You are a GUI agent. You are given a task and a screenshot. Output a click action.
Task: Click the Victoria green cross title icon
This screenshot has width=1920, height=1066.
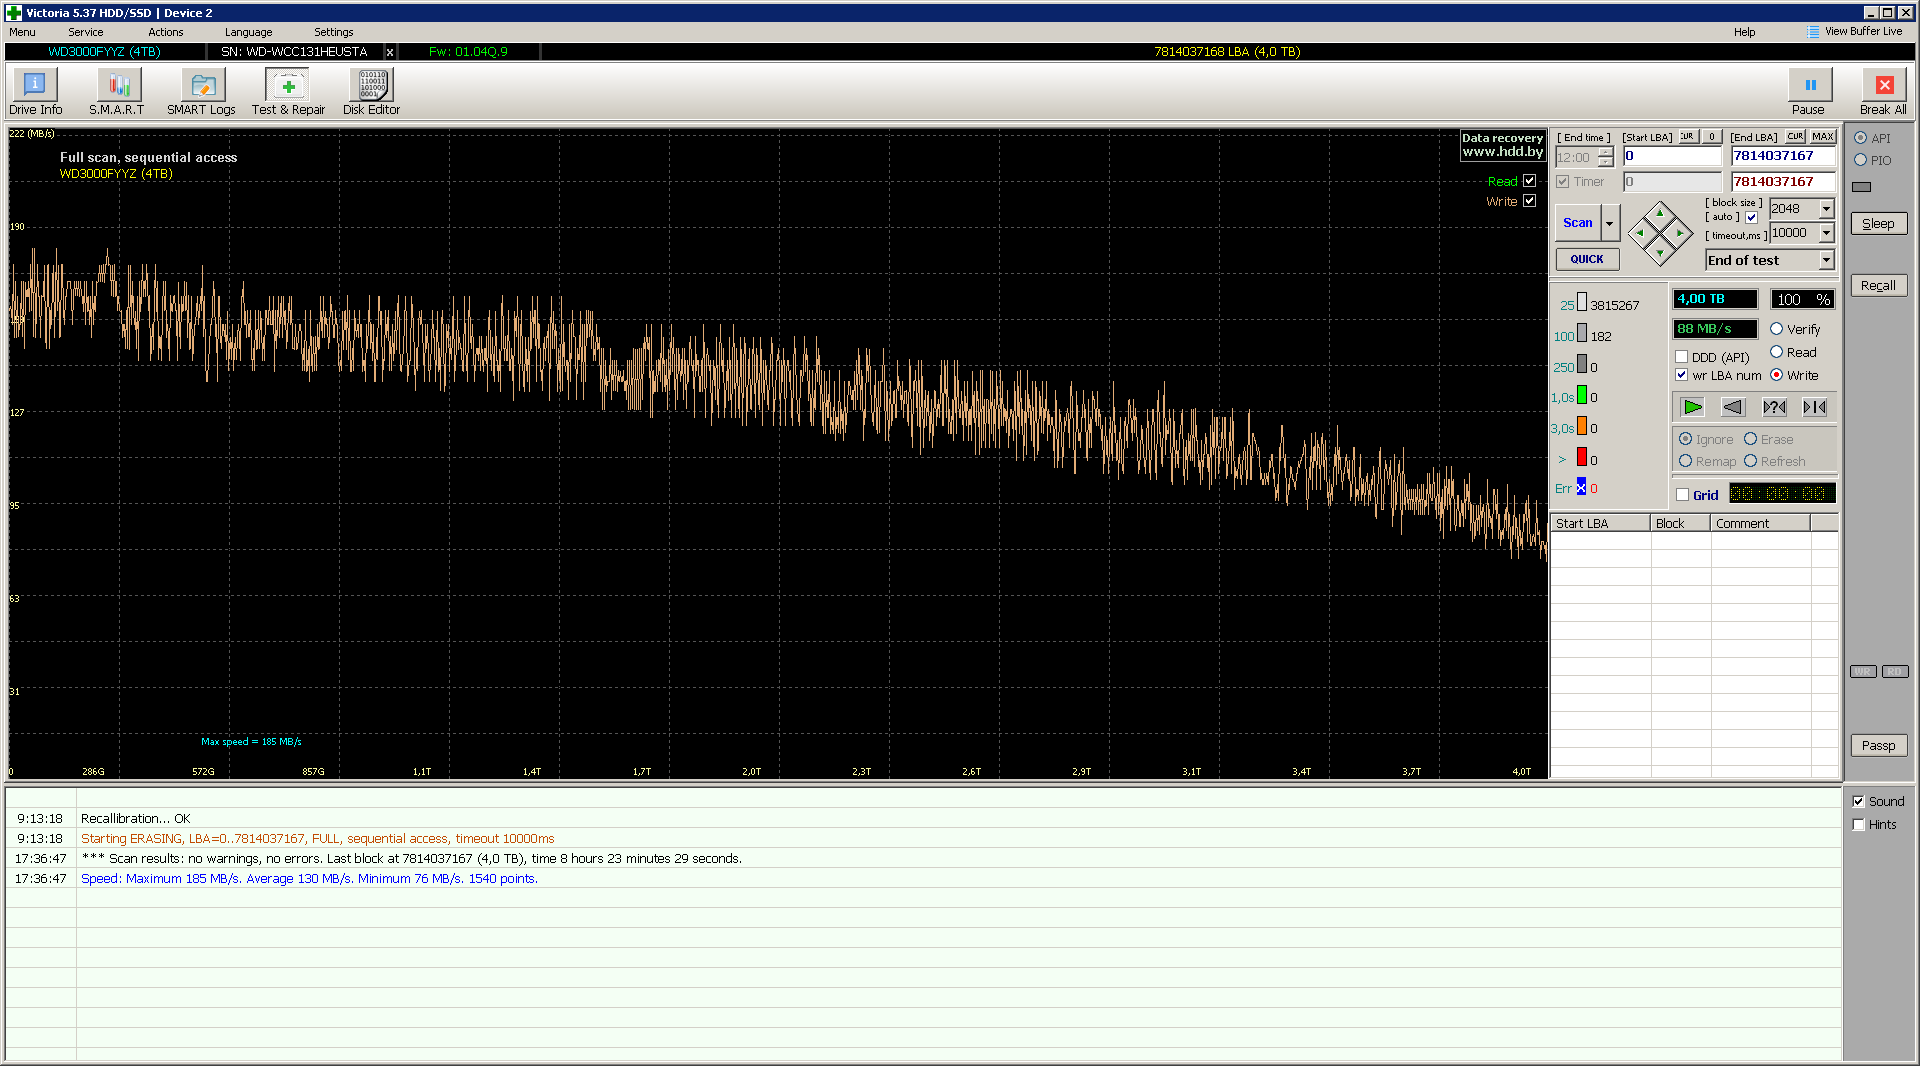point(13,13)
